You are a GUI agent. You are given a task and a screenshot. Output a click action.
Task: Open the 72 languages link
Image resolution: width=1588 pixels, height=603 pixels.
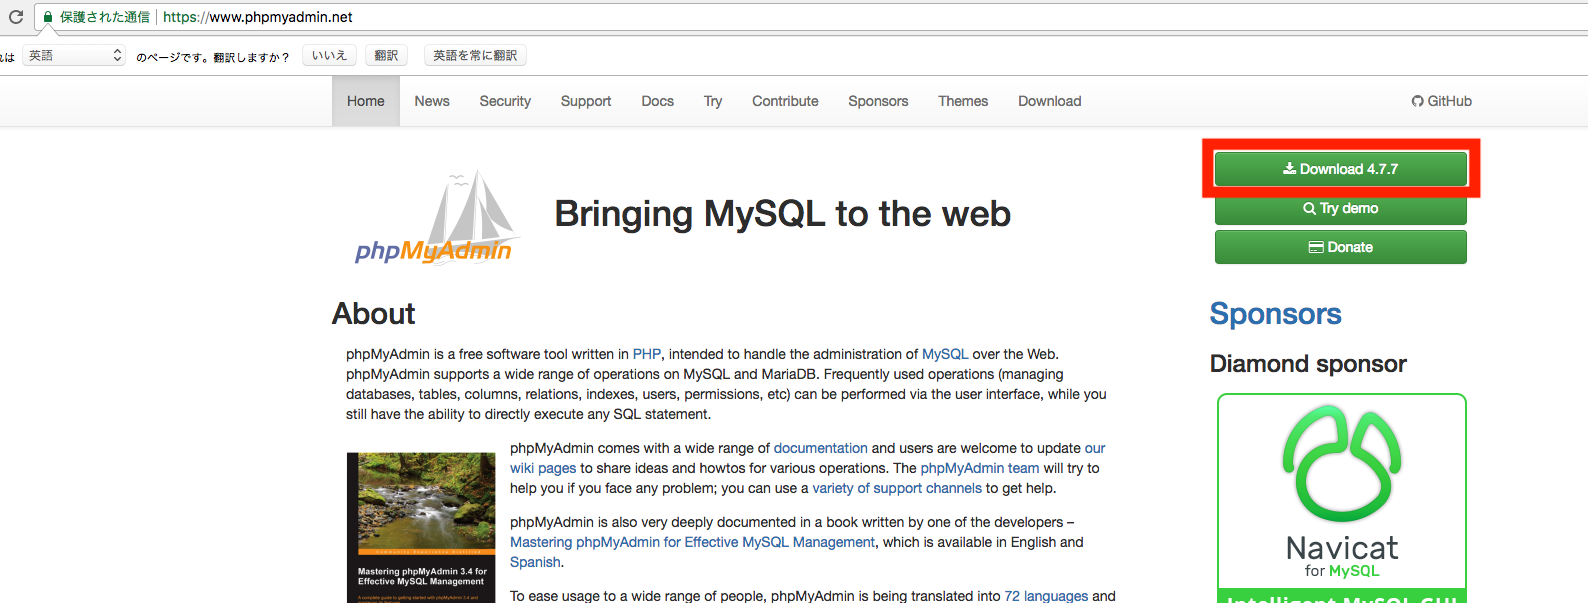[x=1046, y=596]
